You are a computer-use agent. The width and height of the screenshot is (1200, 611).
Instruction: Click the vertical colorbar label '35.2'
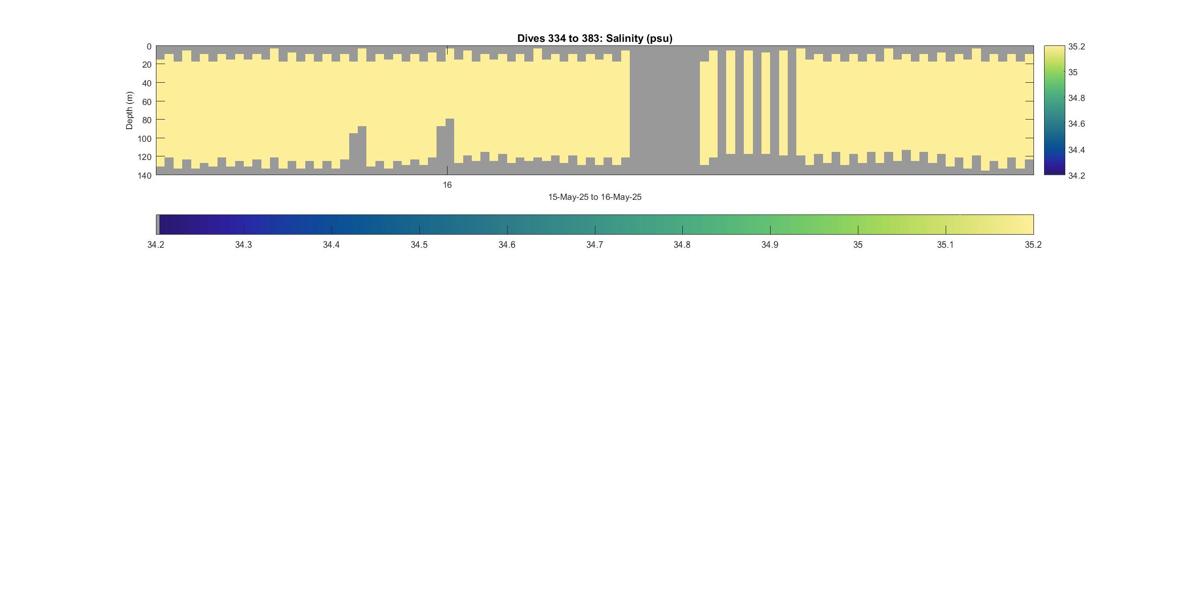1077,46
